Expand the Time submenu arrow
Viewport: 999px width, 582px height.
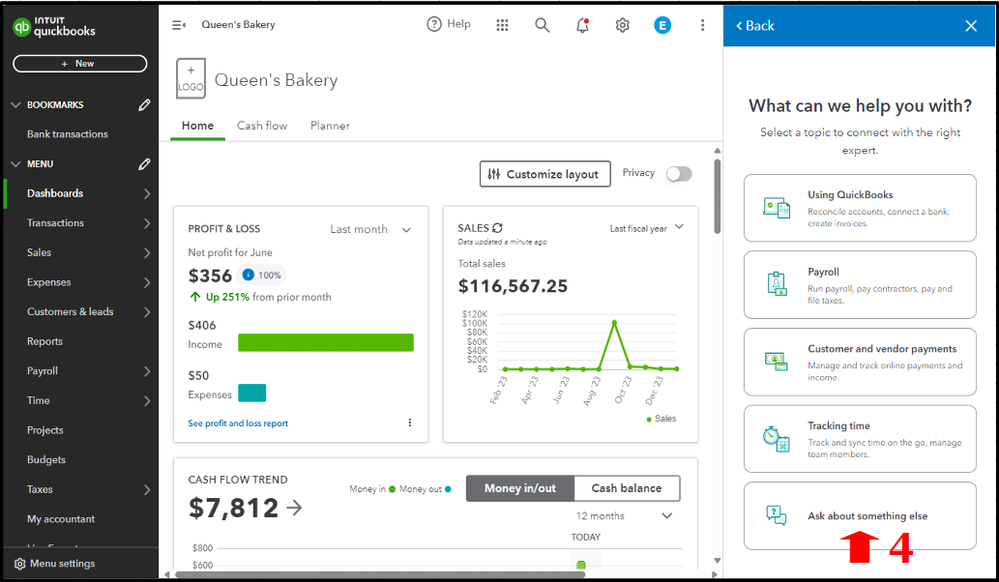147,400
